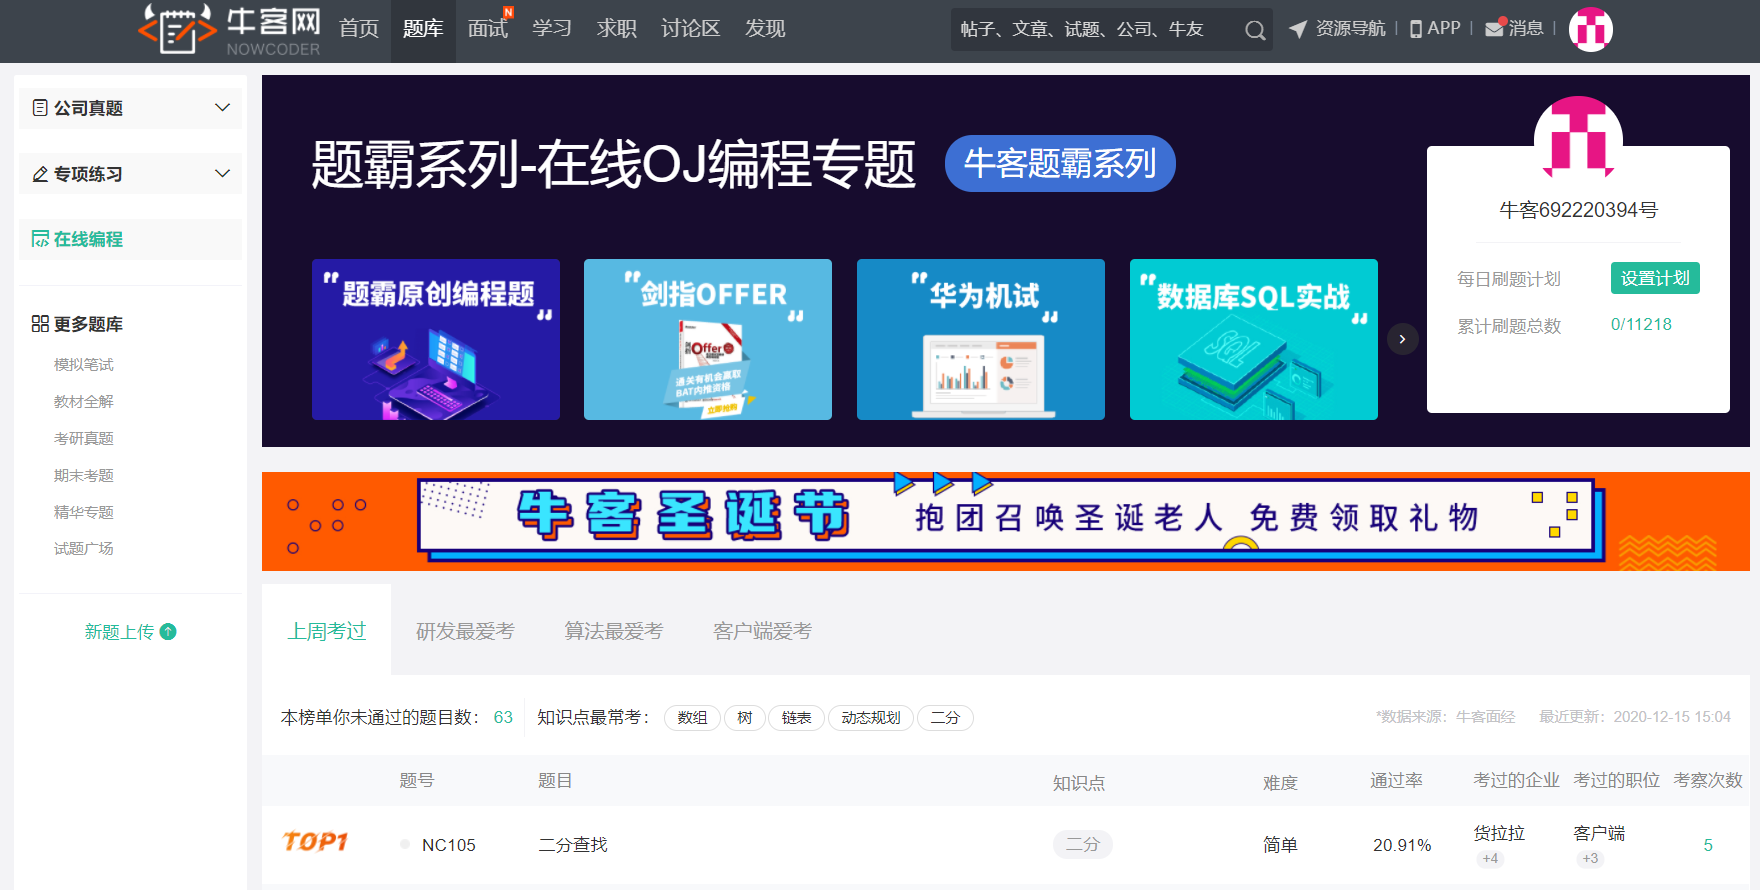1760x890 pixels.
Task: Click the 货拉拉 company name
Action: click(1499, 833)
